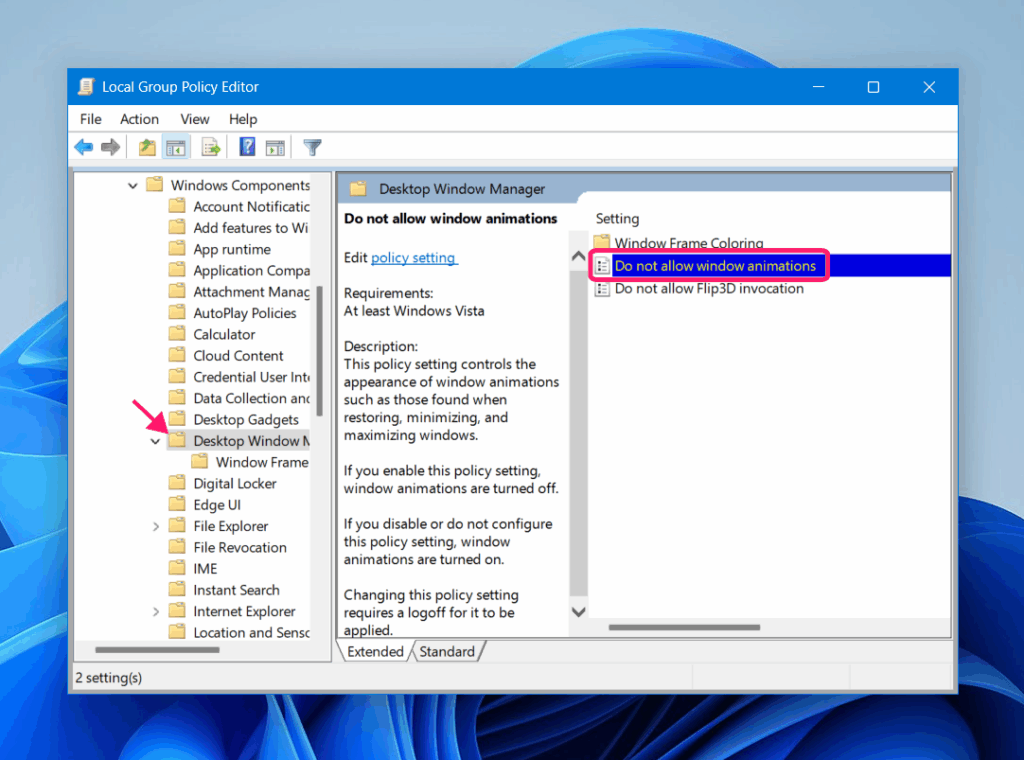Switch to the Standard tab

(447, 652)
